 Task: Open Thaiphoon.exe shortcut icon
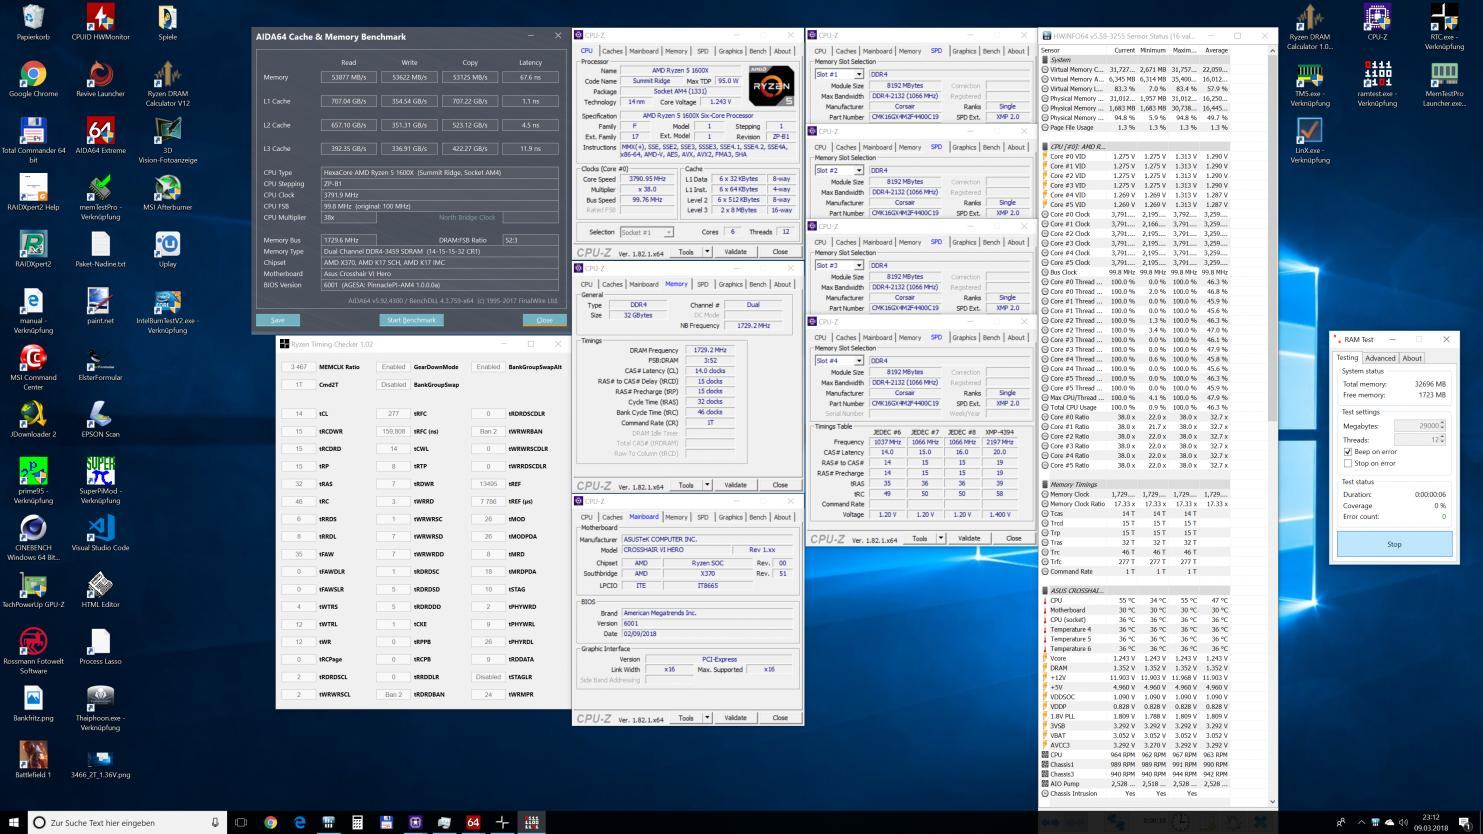pyautogui.click(x=100, y=709)
